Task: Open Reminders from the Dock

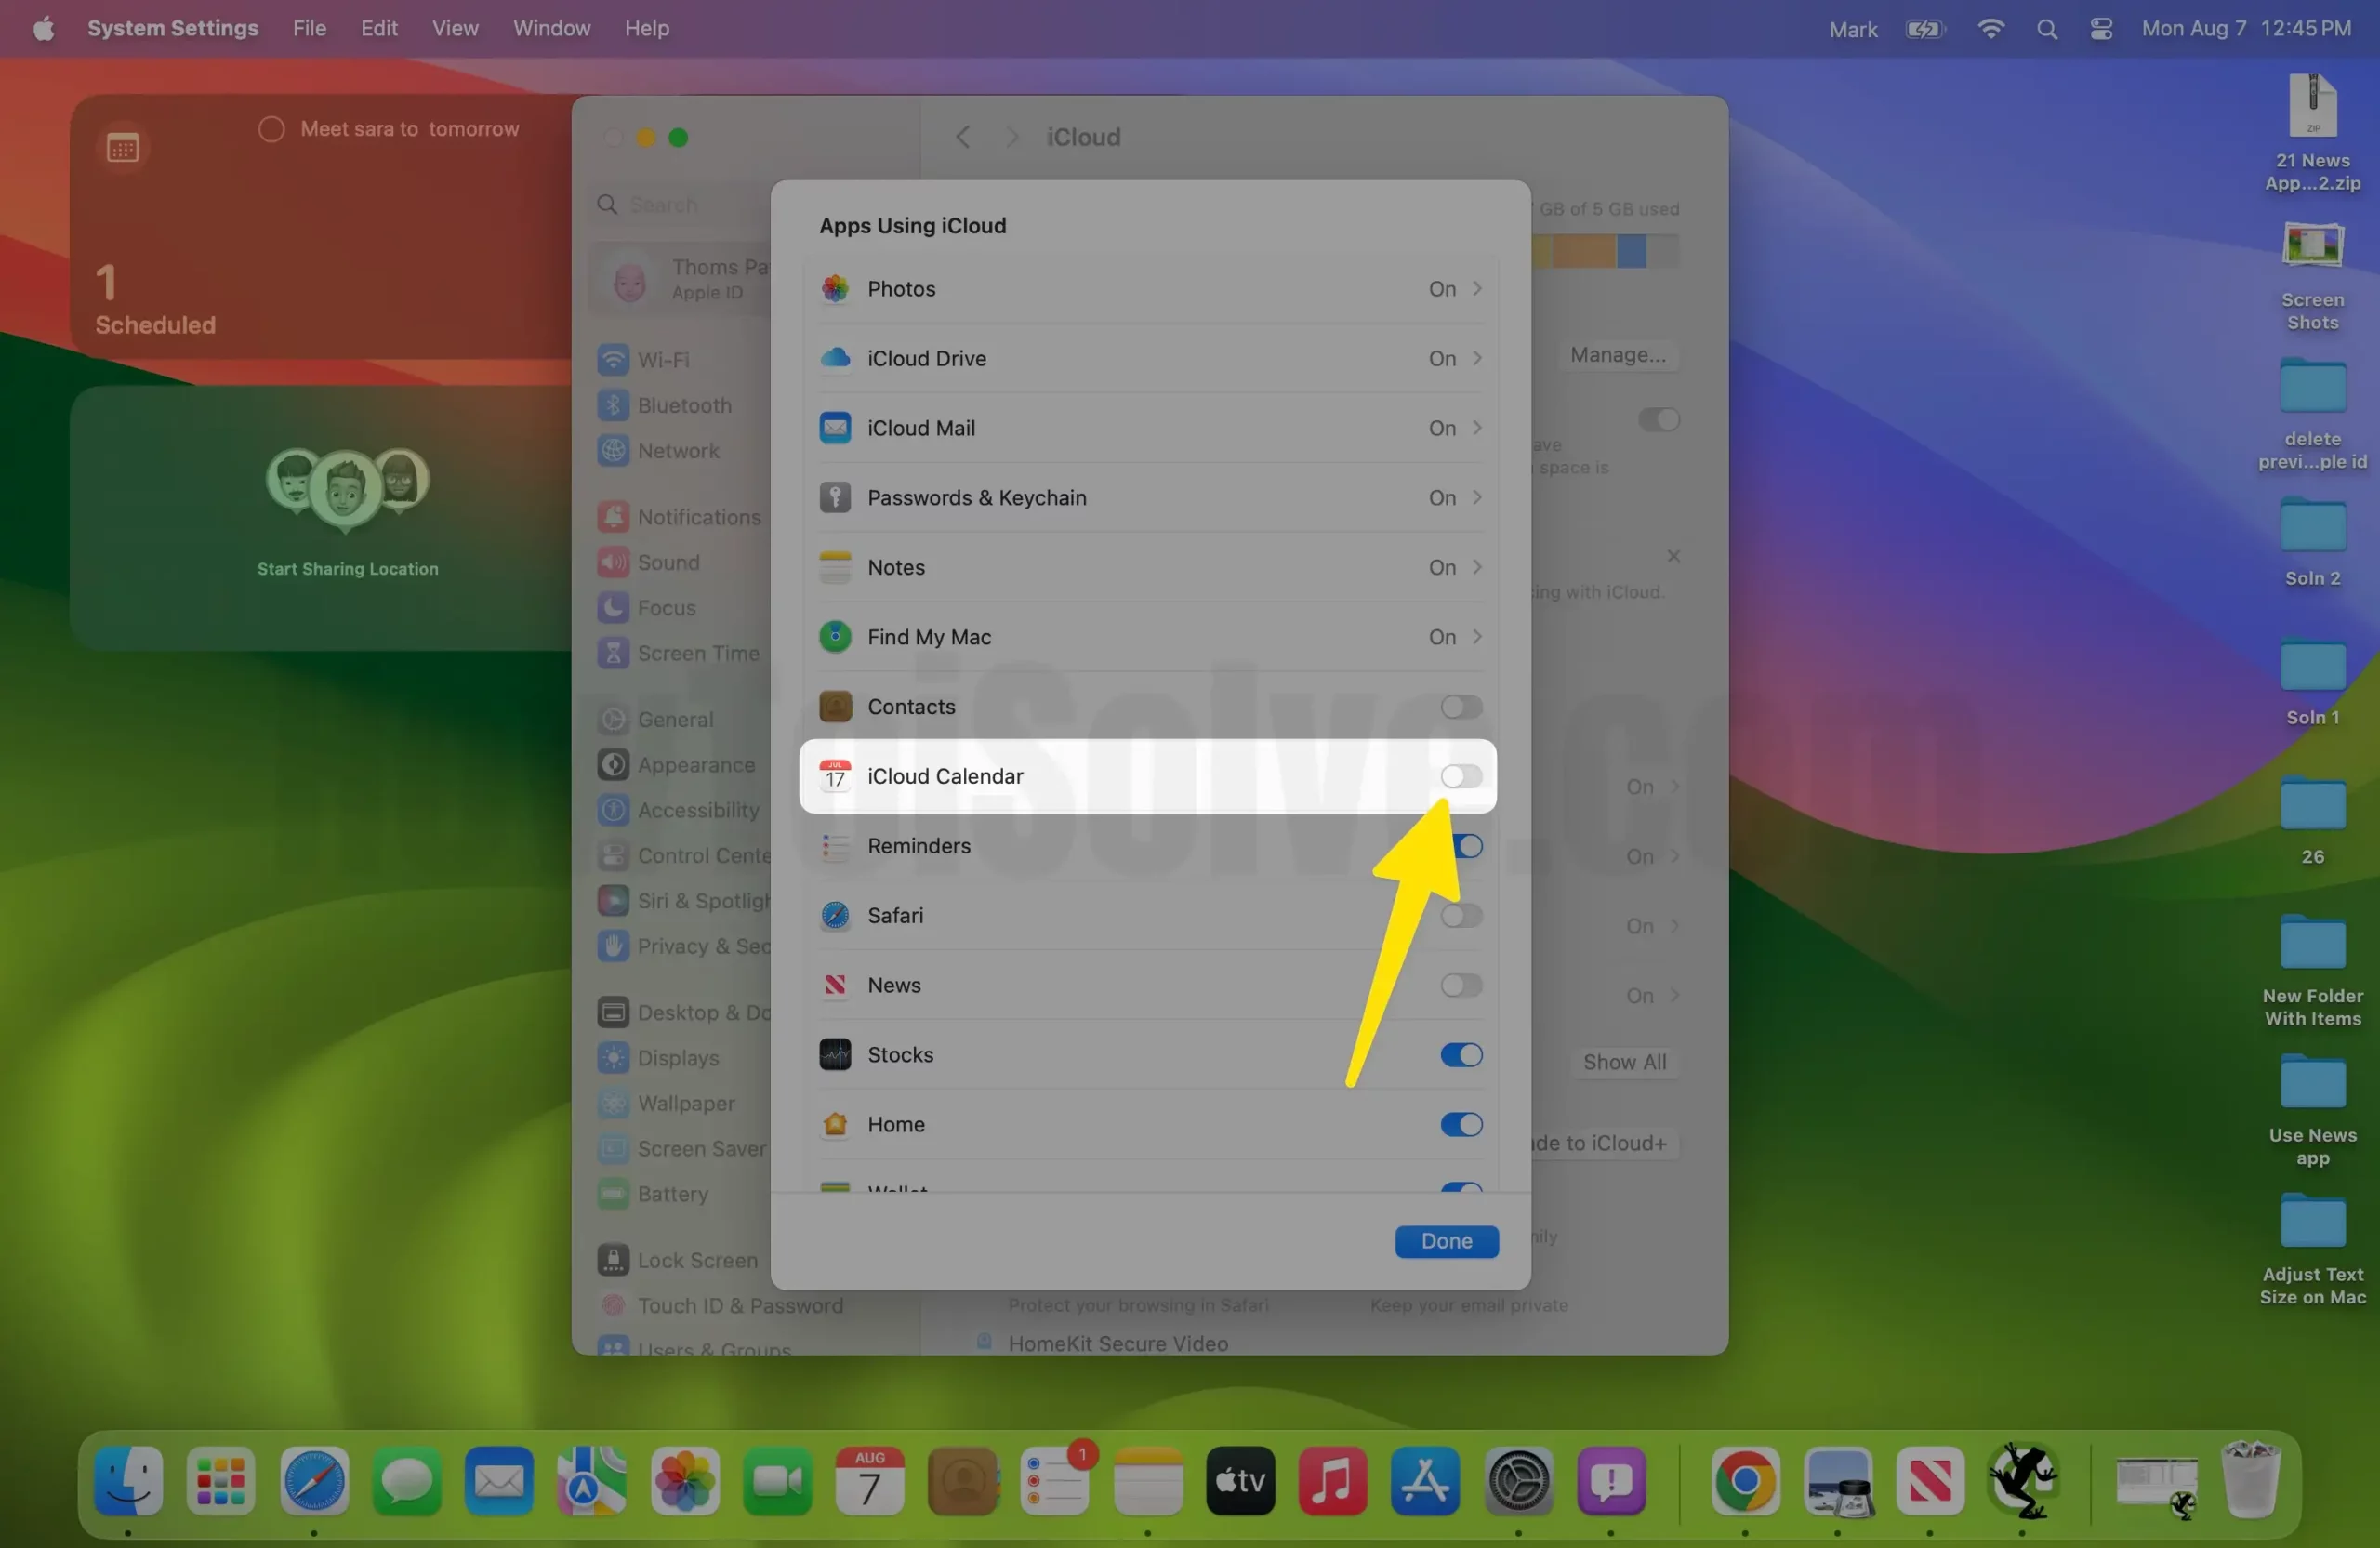Action: (x=1055, y=1482)
